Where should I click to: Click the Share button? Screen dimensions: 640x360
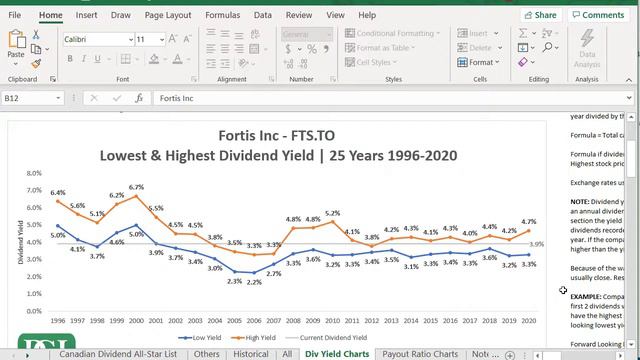click(540, 15)
